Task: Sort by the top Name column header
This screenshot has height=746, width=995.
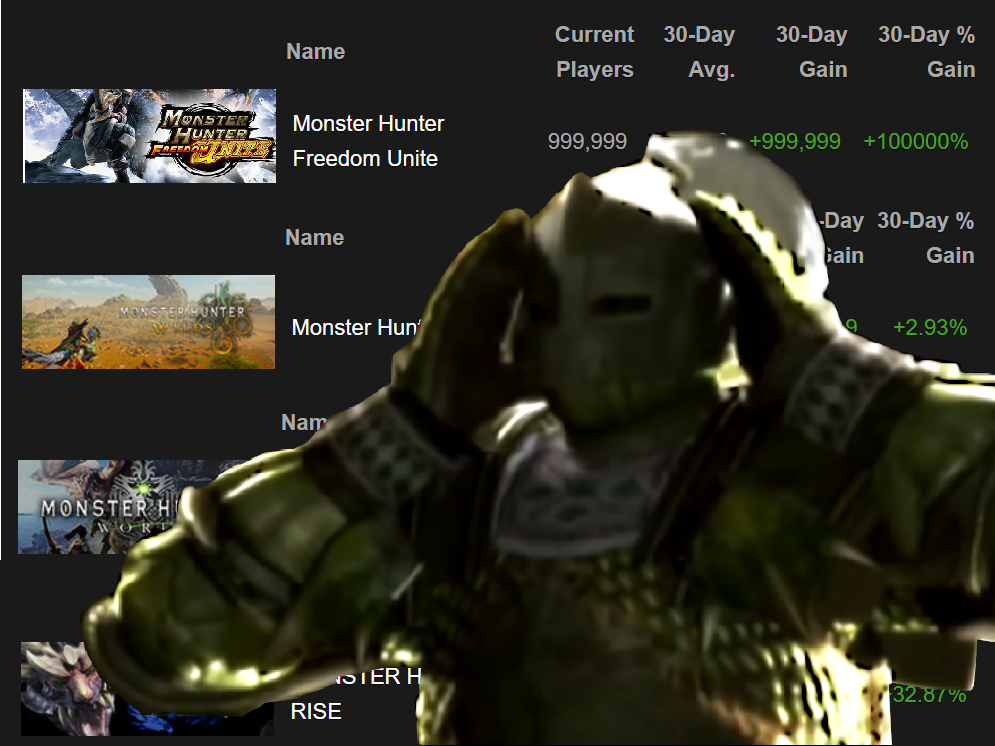Action: pos(315,51)
